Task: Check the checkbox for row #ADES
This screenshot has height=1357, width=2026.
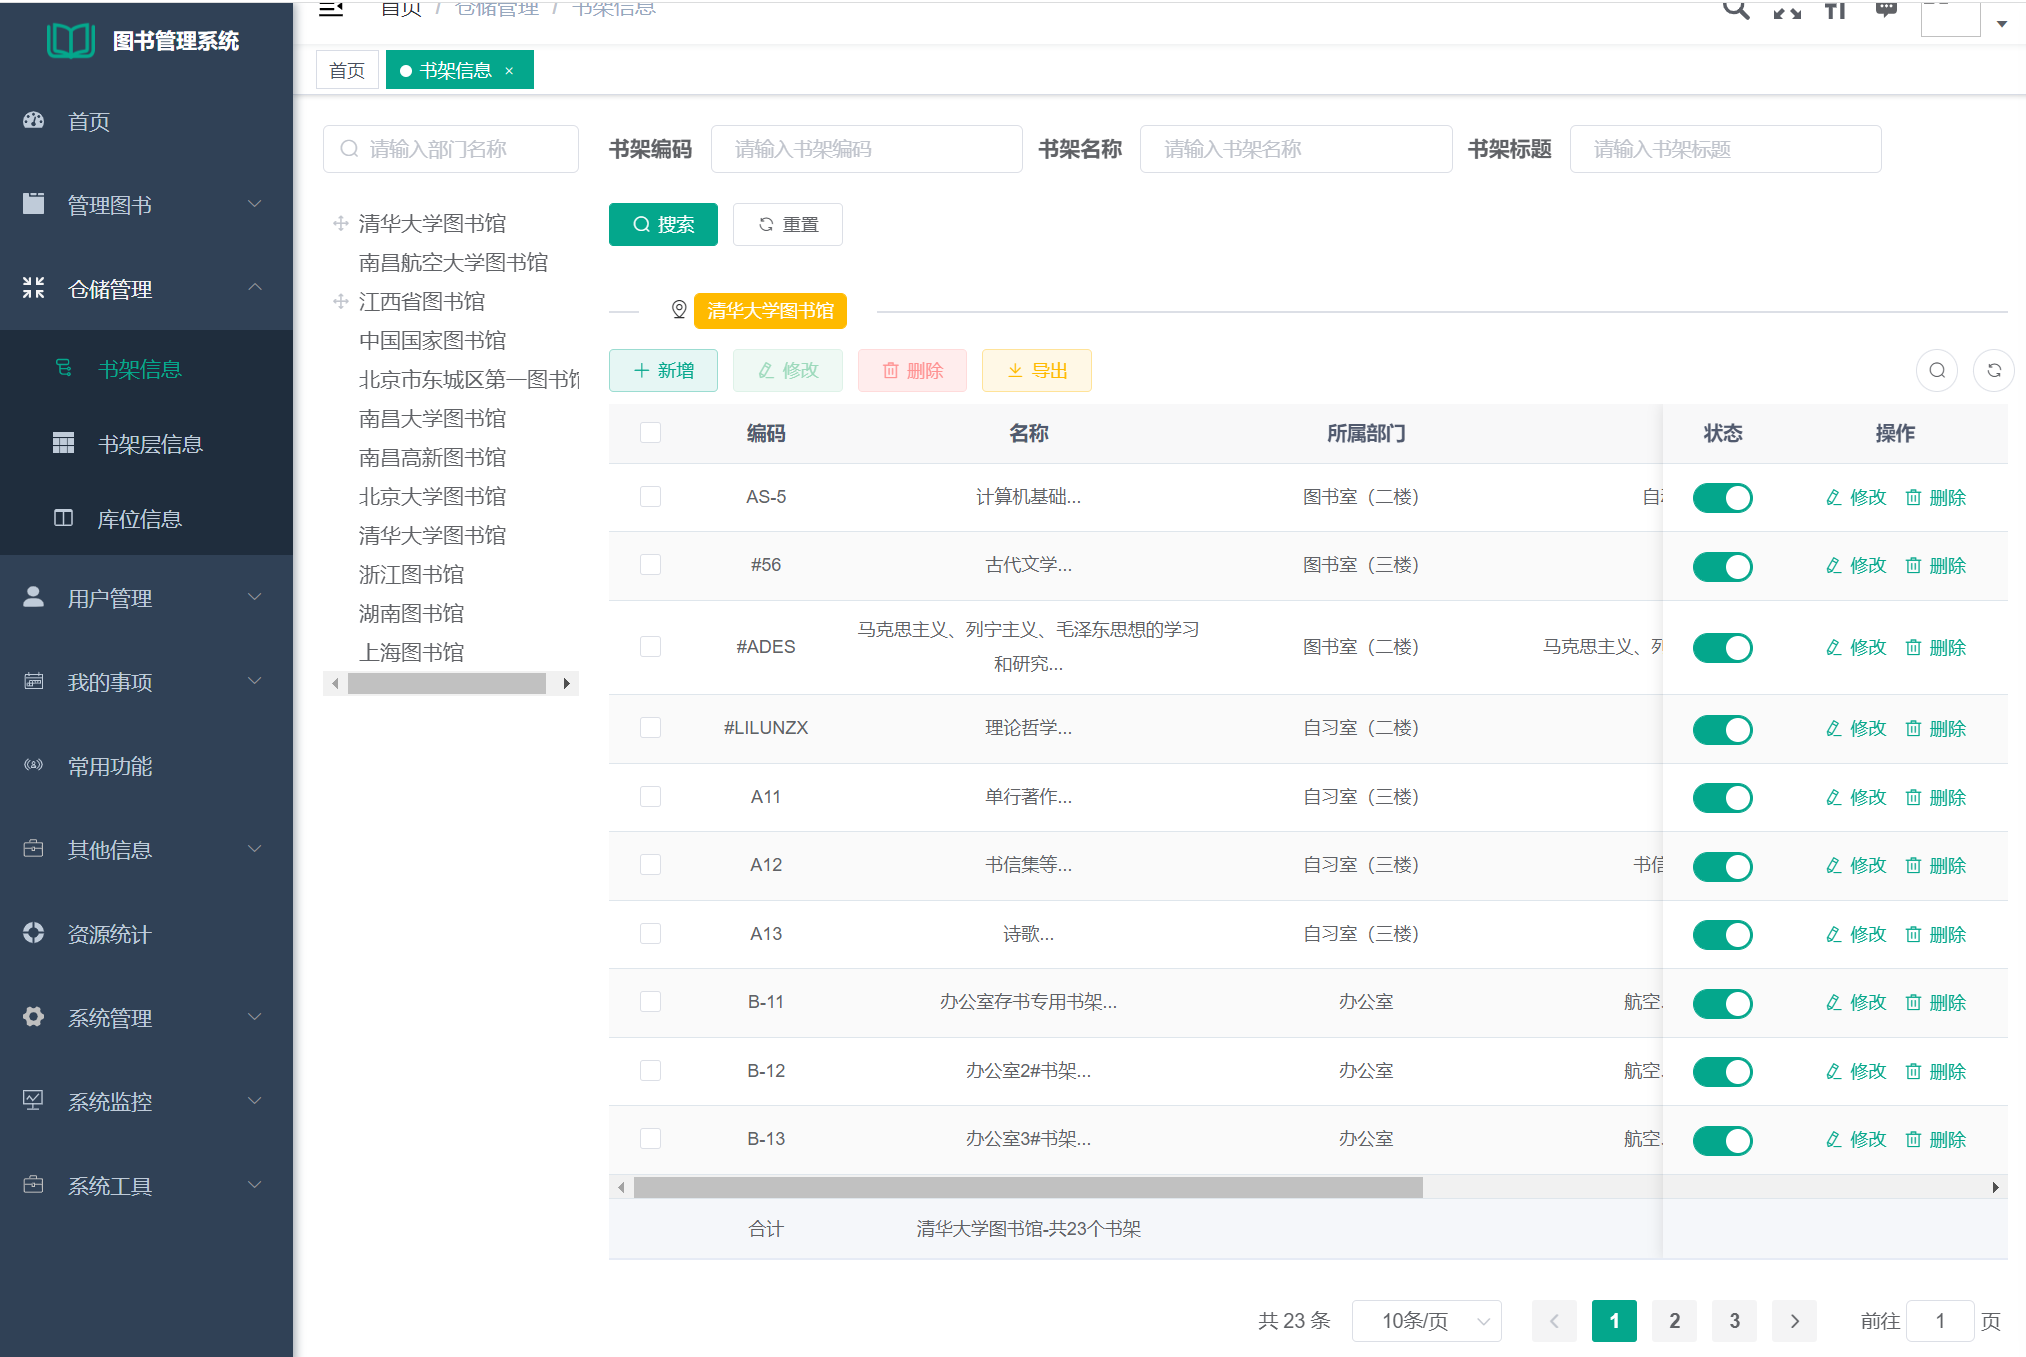Action: [x=650, y=647]
